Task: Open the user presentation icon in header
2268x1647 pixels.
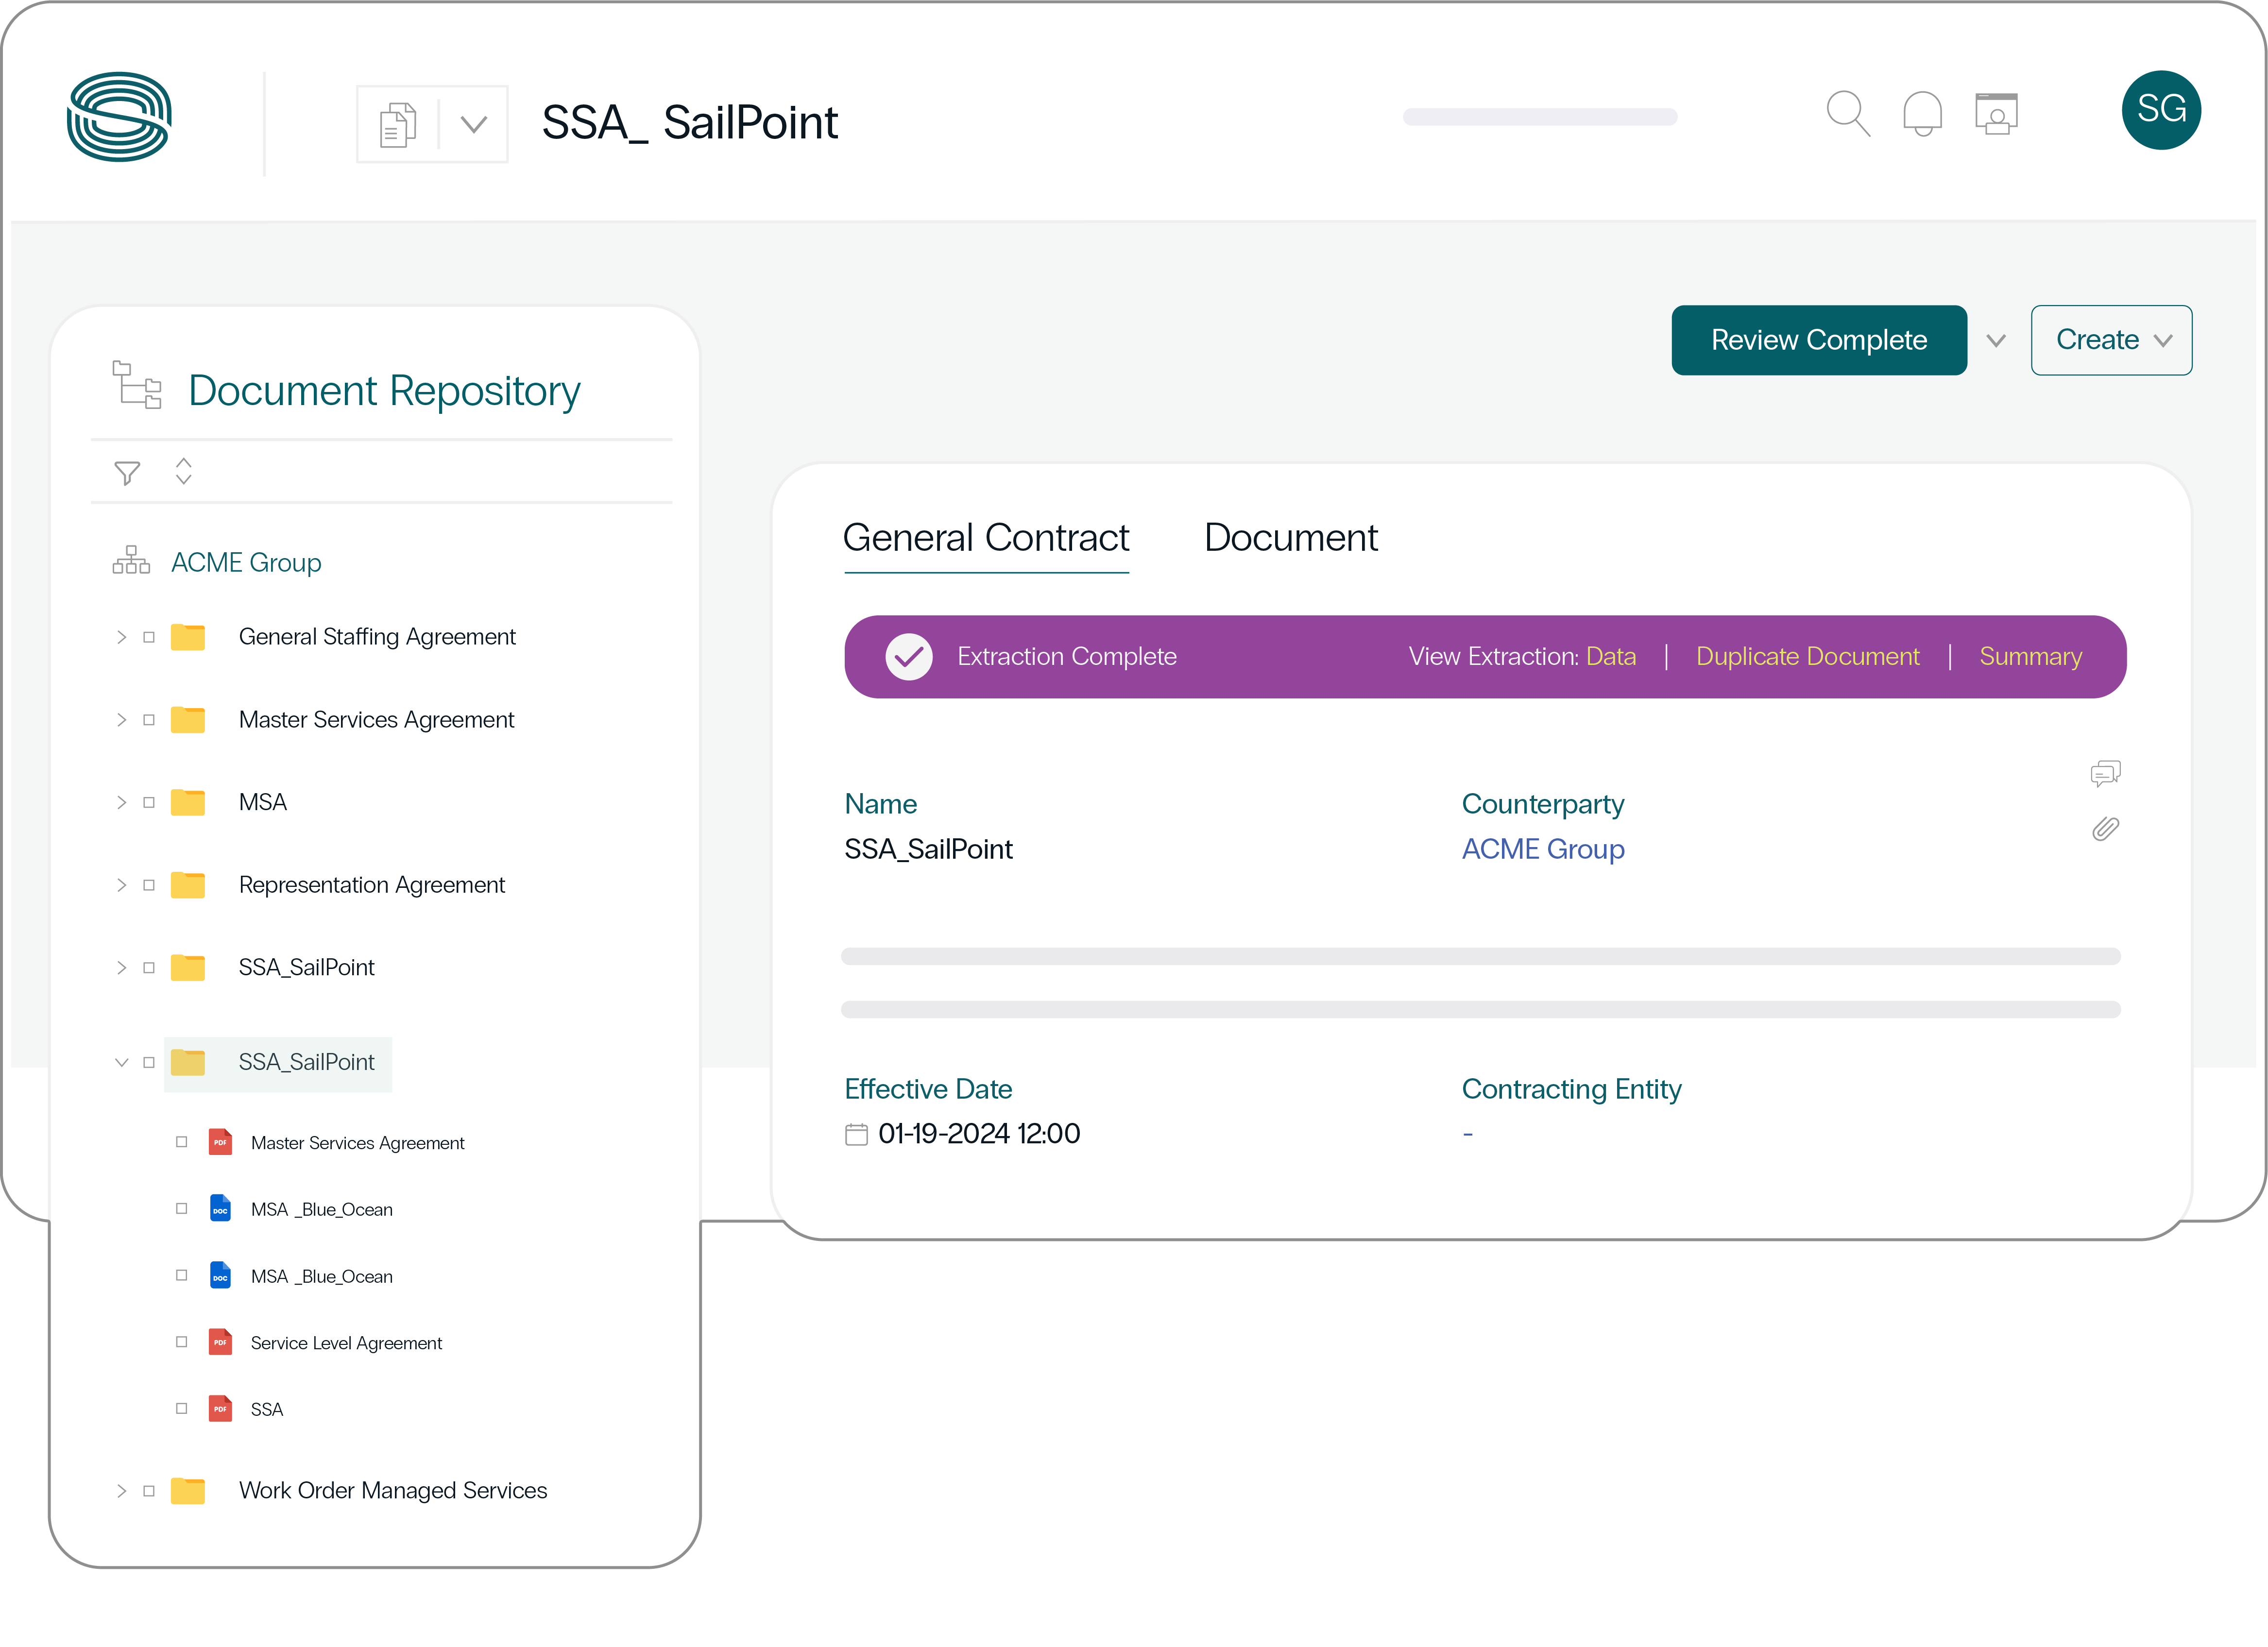Action: coord(1996,113)
